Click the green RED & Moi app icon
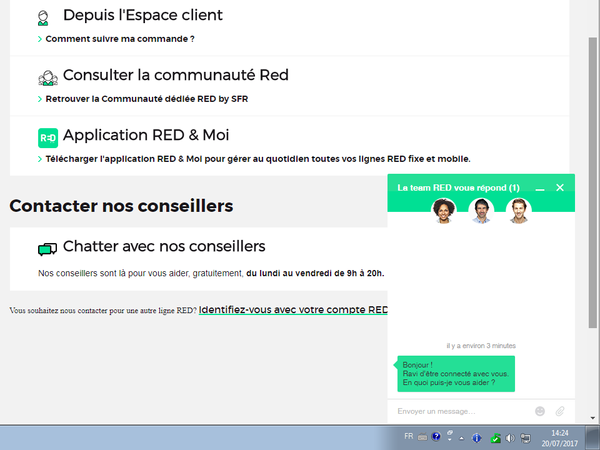This screenshot has width=600, height=450. [x=48, y=138]
